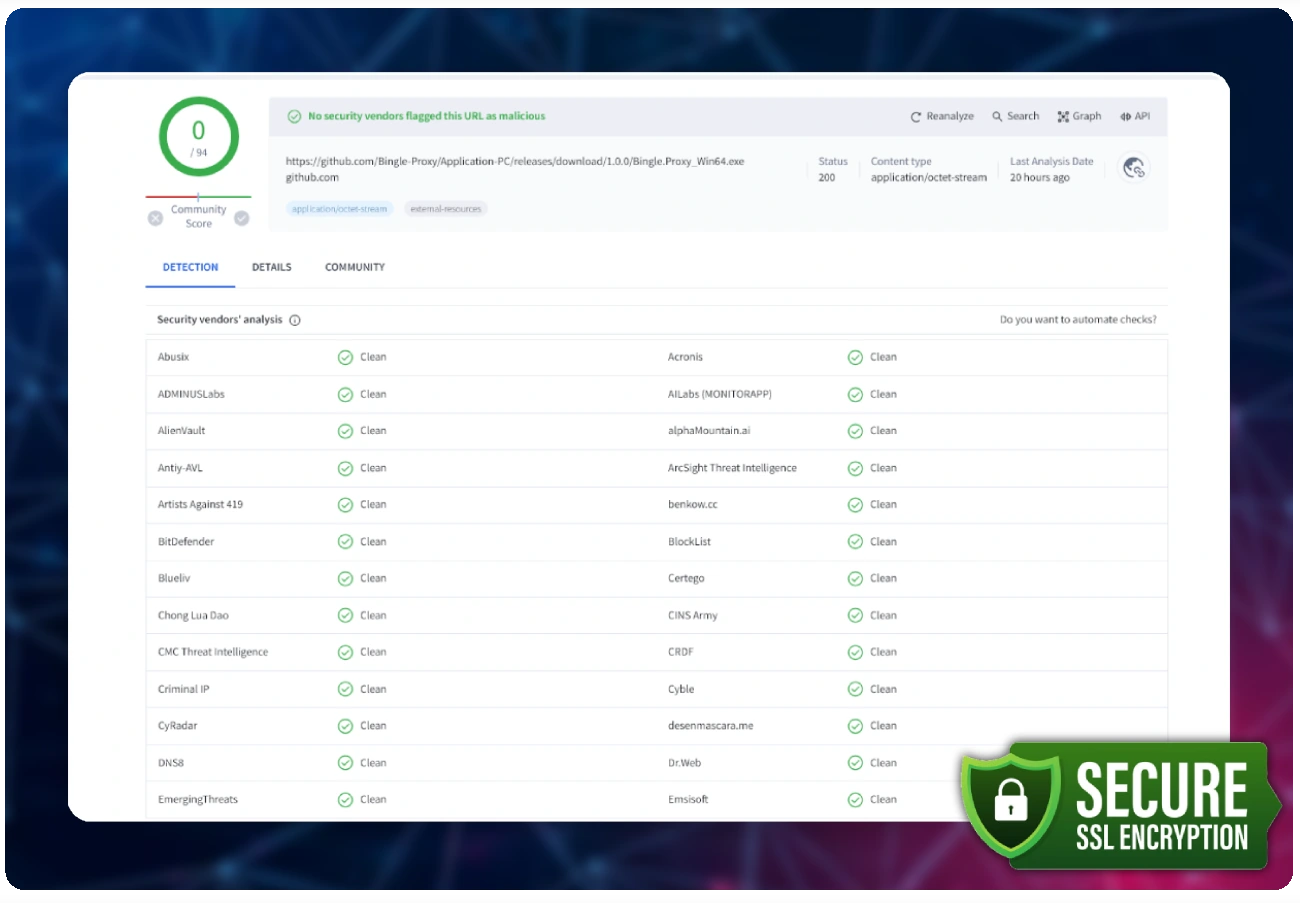Switch to the DETAILS tab

(272, 267)
